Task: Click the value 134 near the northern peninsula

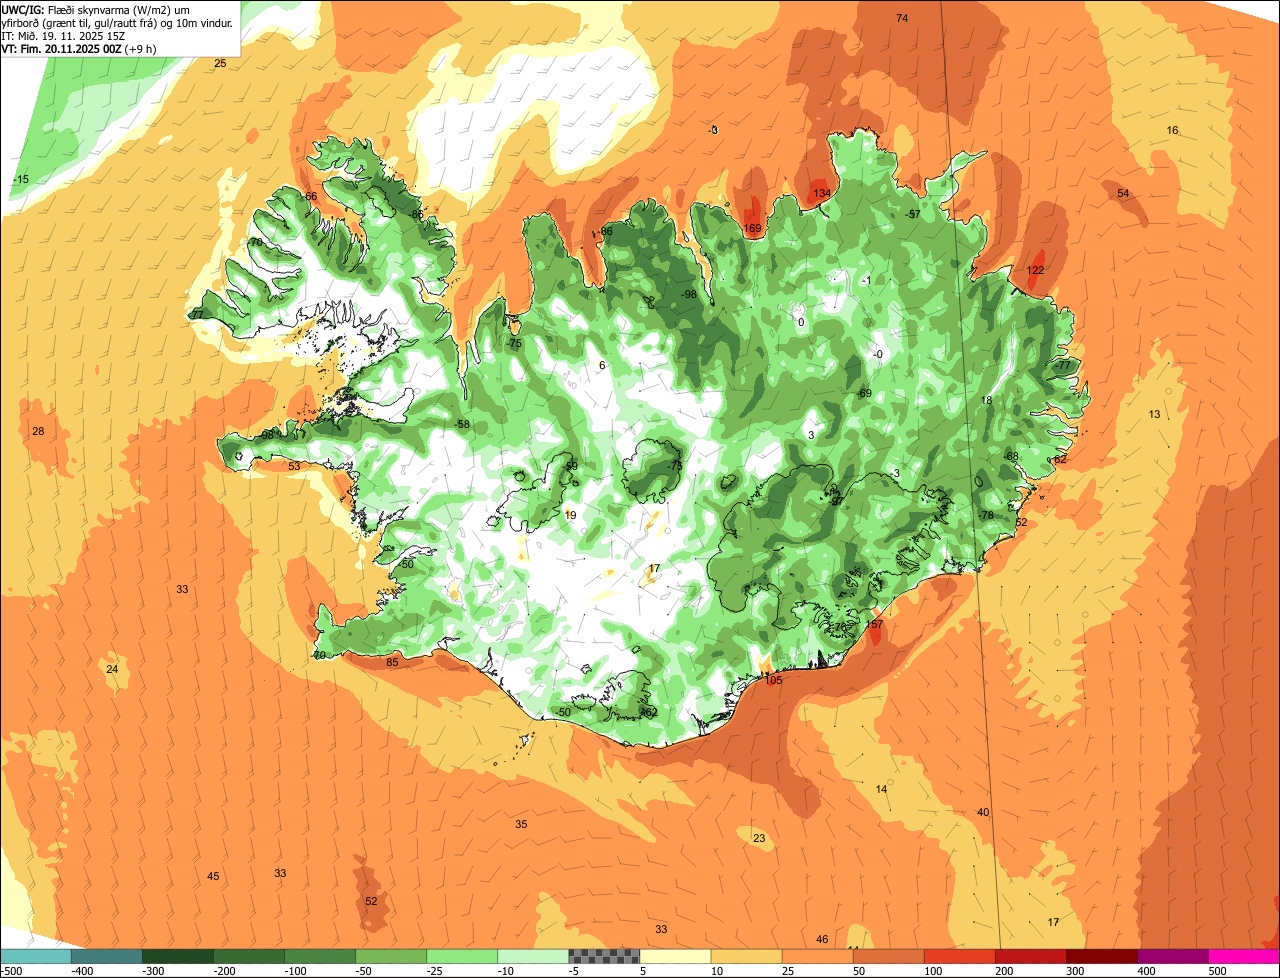Action: [821, 193]
